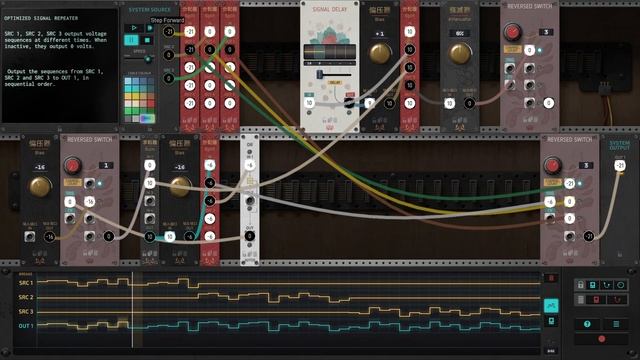This screenshot has width=640, height=360.
Task: Click the Signal Delay output jack
Action: point(349,103)
